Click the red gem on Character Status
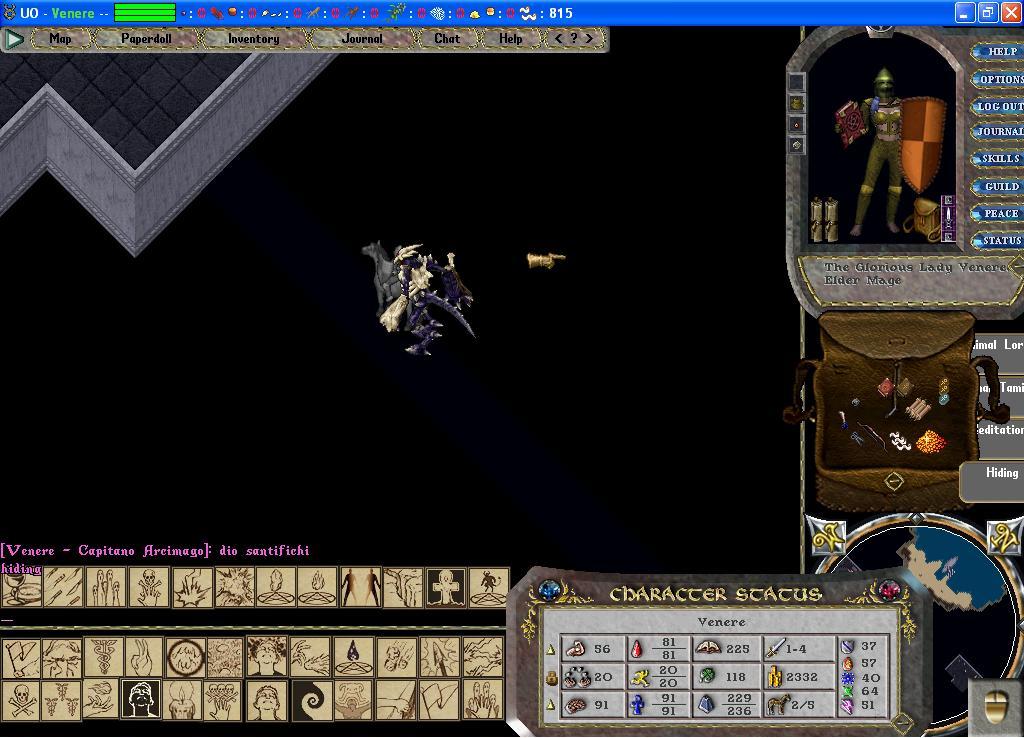This screenshot has height=738, width=1024. click(889, 590)
